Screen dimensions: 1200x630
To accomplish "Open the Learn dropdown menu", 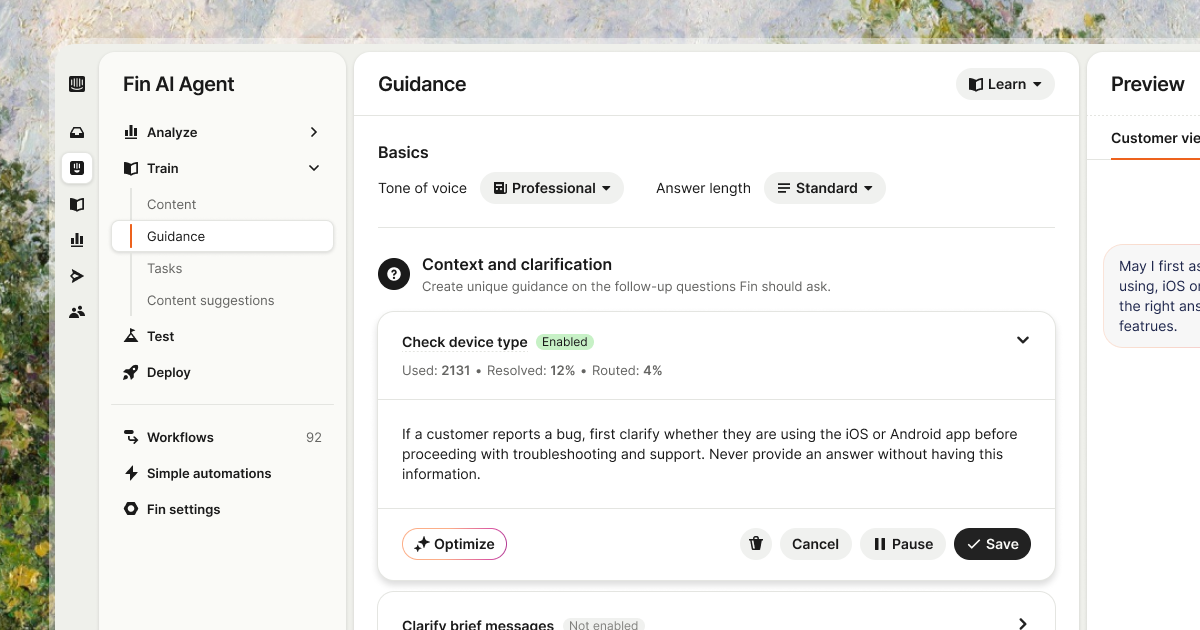I will pos(1005,84).
